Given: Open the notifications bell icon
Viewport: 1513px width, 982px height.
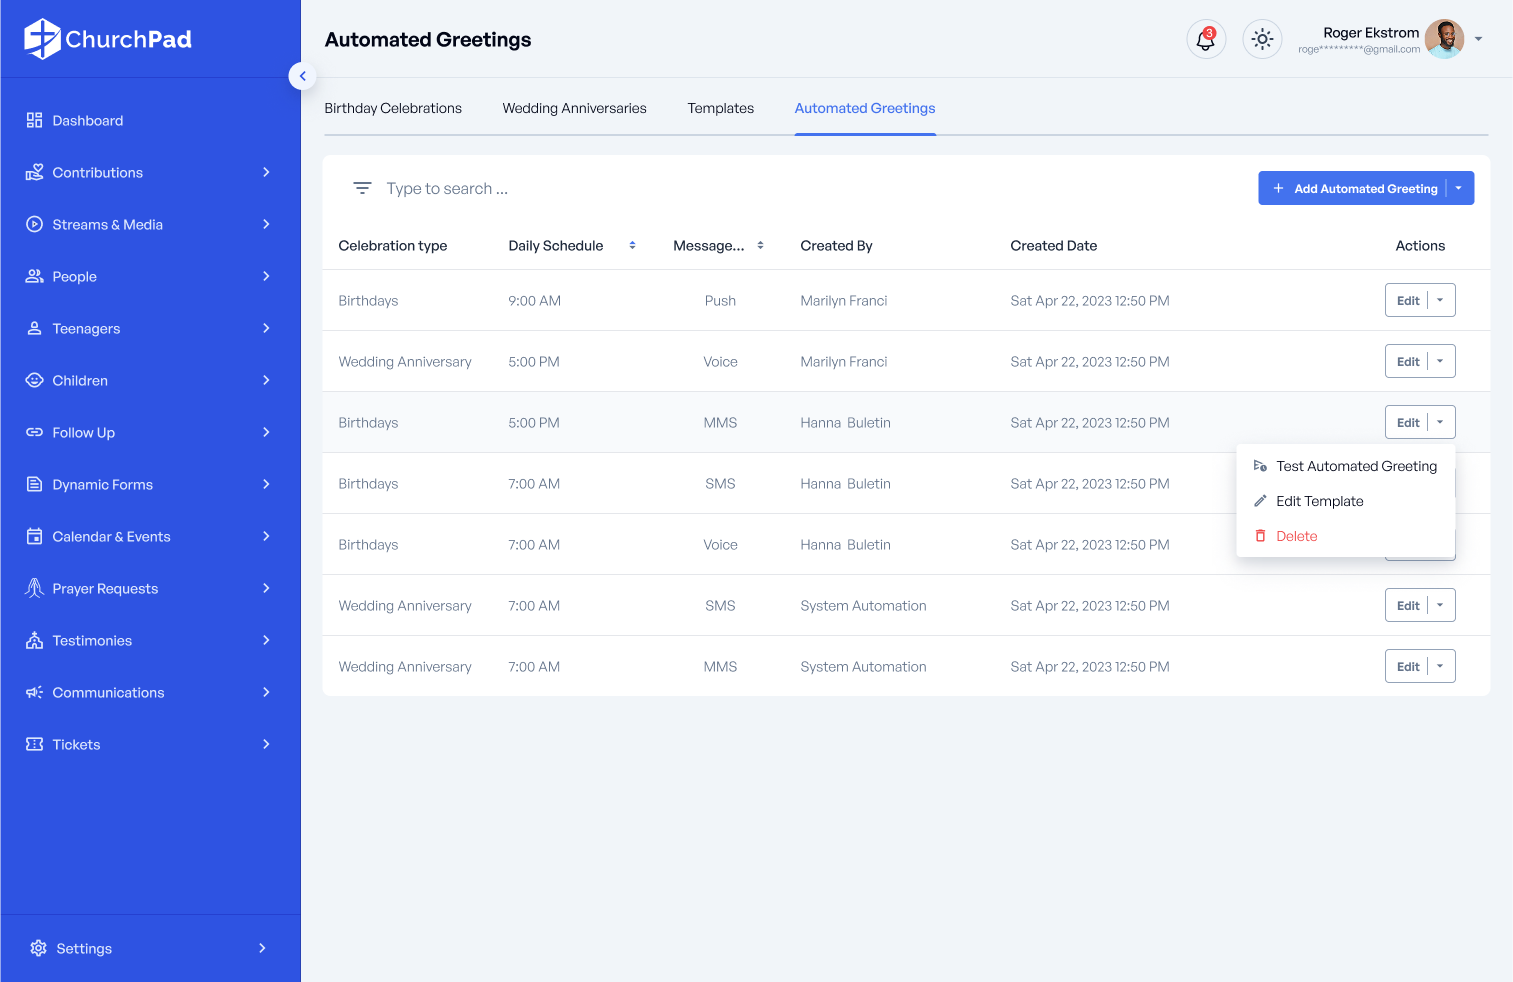Looking at the screenshot, I should point(1205,40).
